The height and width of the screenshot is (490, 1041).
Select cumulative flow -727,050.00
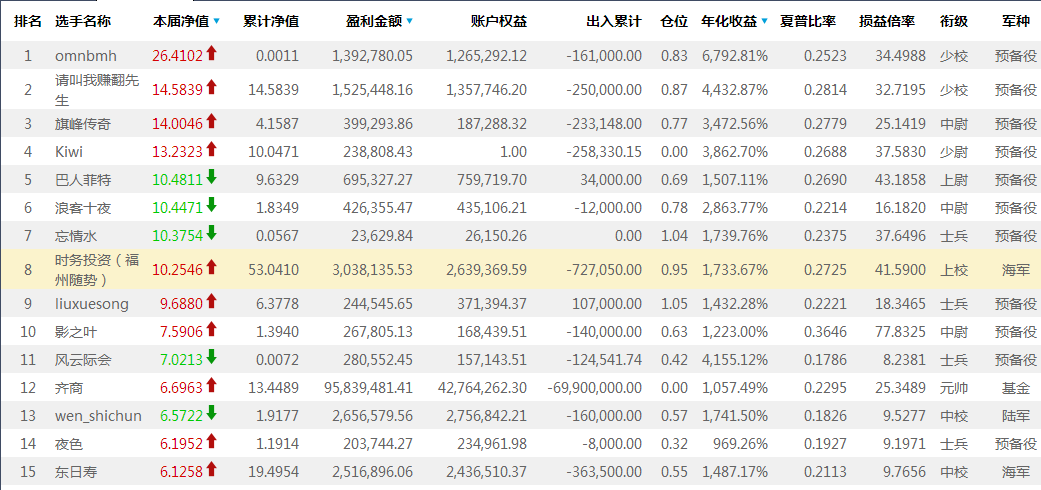[604, 271]
